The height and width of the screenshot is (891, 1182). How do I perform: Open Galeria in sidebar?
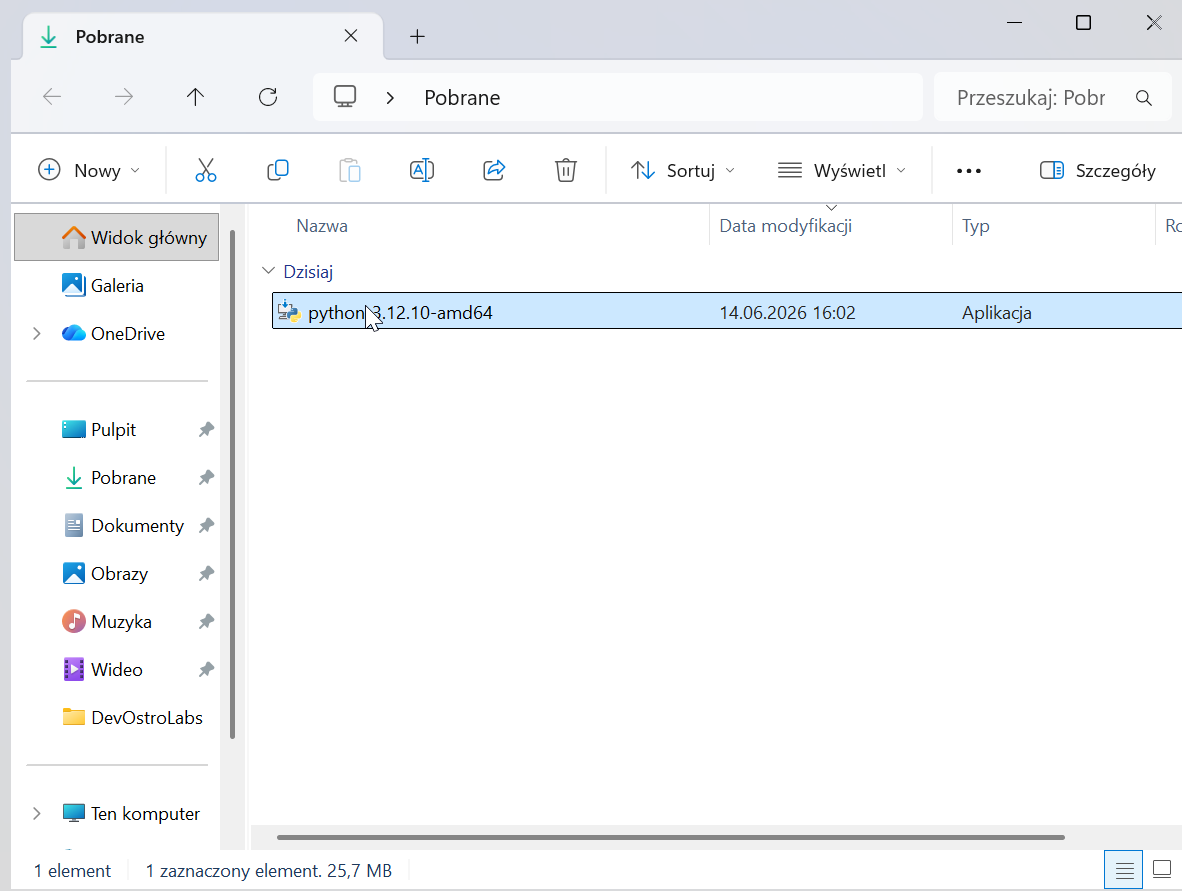coord(117,286)
